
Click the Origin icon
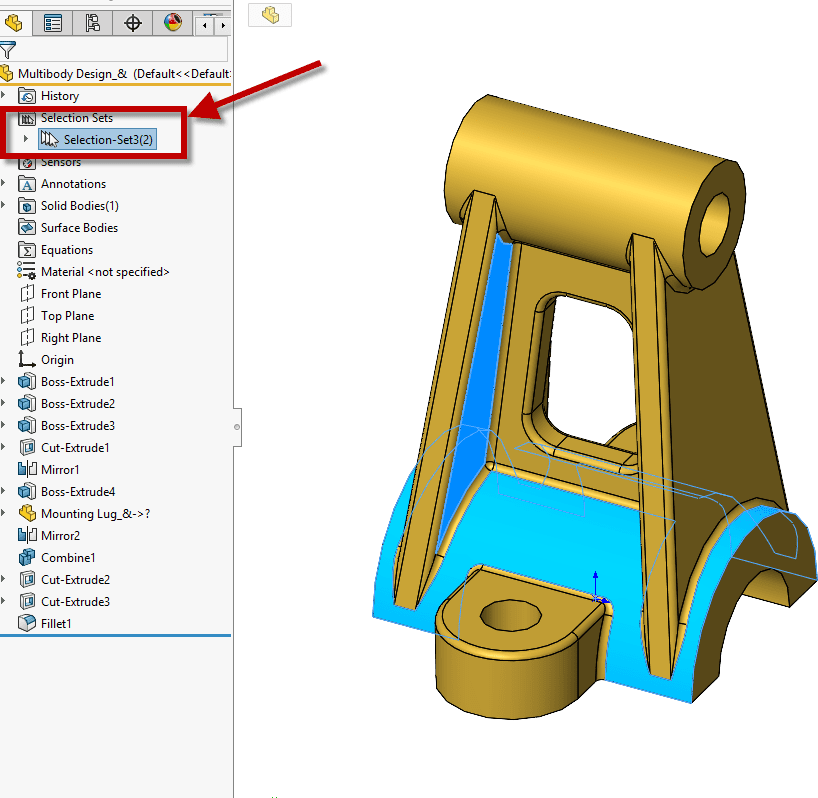pos(27,359)
